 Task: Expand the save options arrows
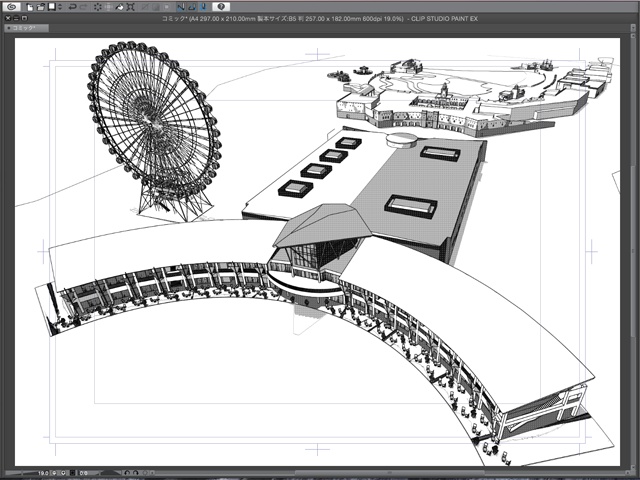pos(60,7)
